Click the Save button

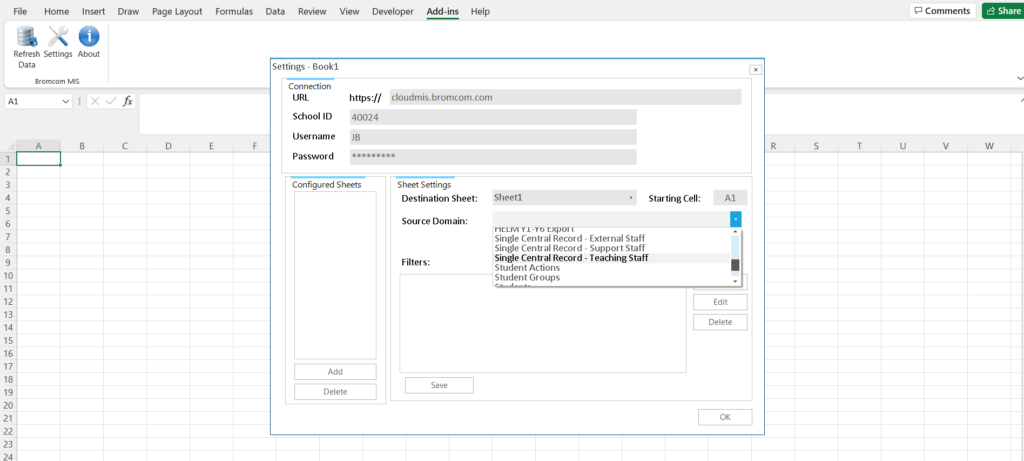coord(439,385)
